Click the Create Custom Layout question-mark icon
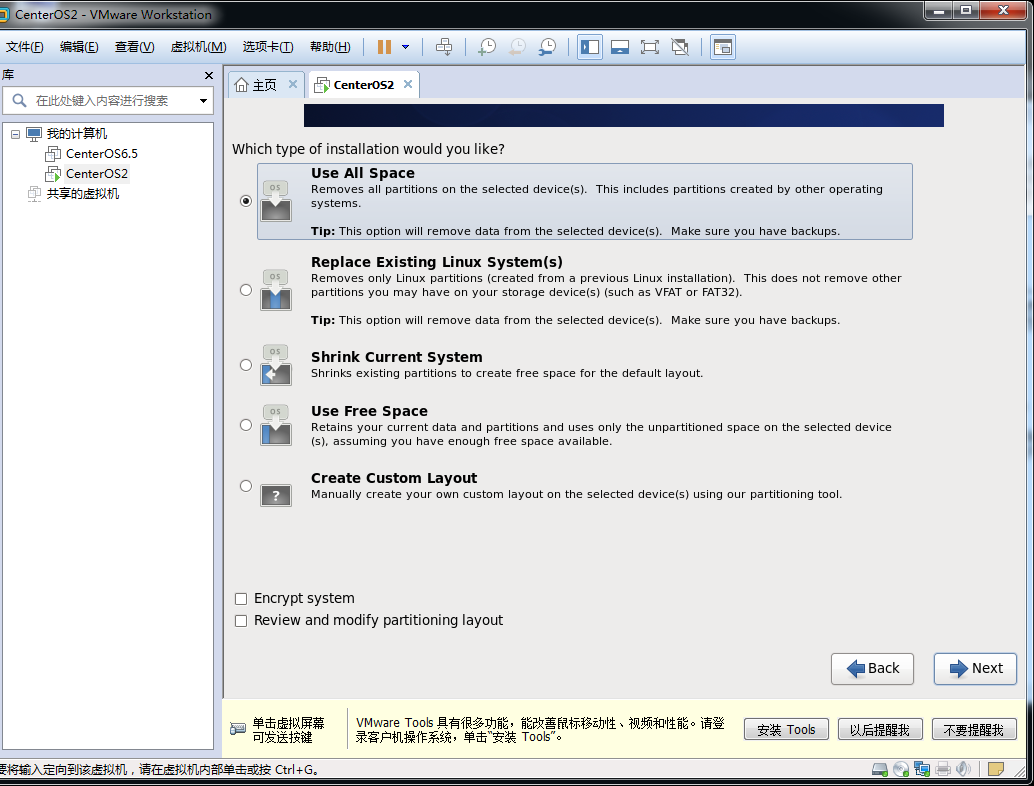The image size is (1034, 786). 276,495
